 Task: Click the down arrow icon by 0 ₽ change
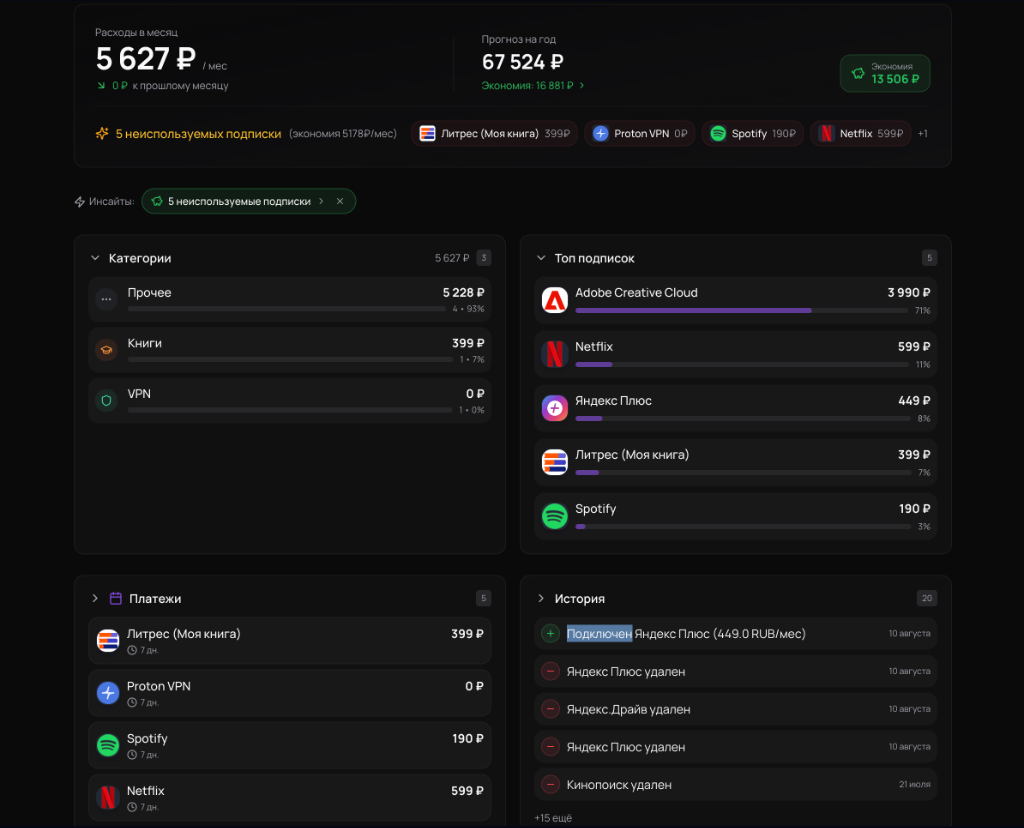(101, 86)
